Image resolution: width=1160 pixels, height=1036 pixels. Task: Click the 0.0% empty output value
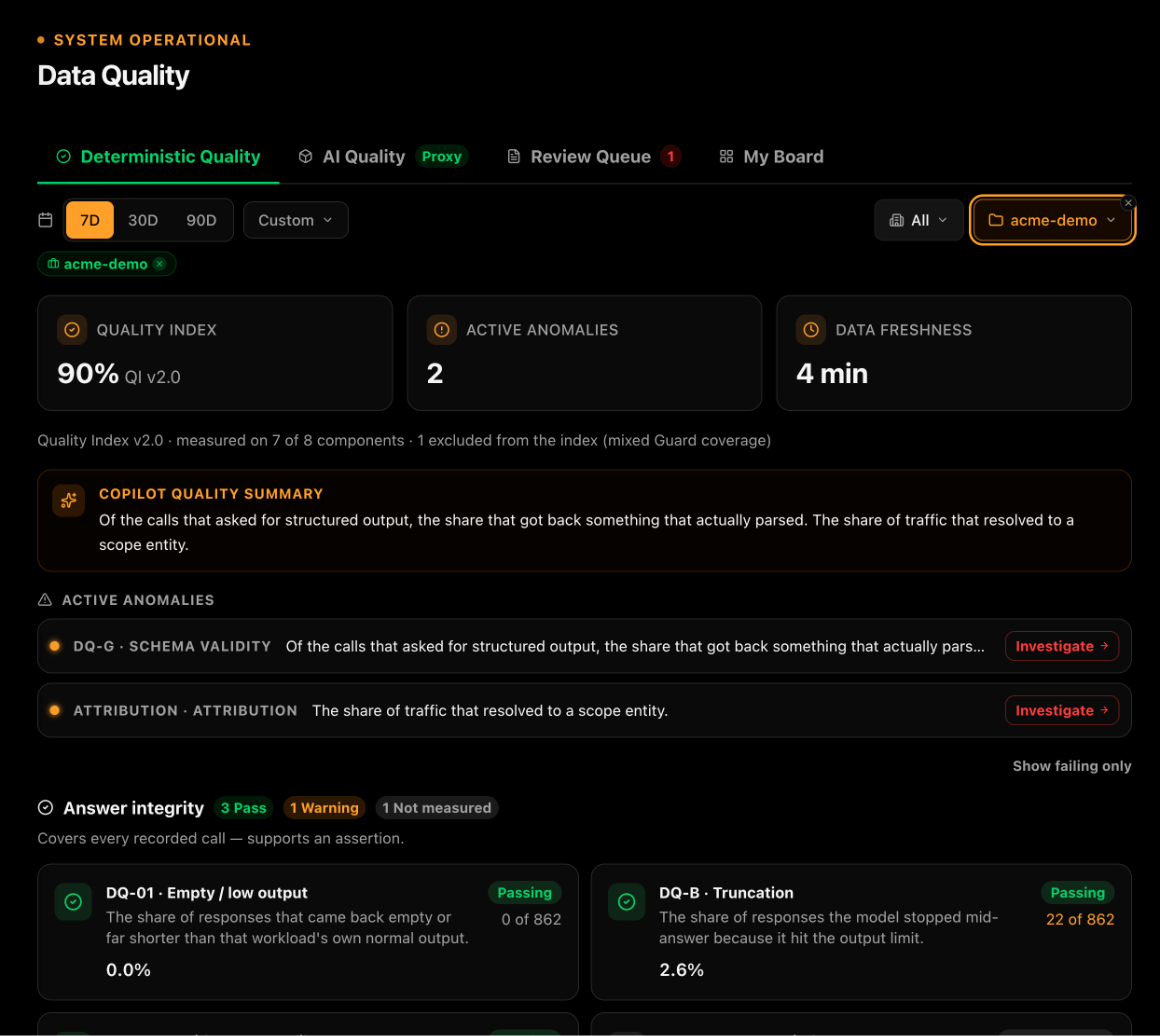click(129, 970)
